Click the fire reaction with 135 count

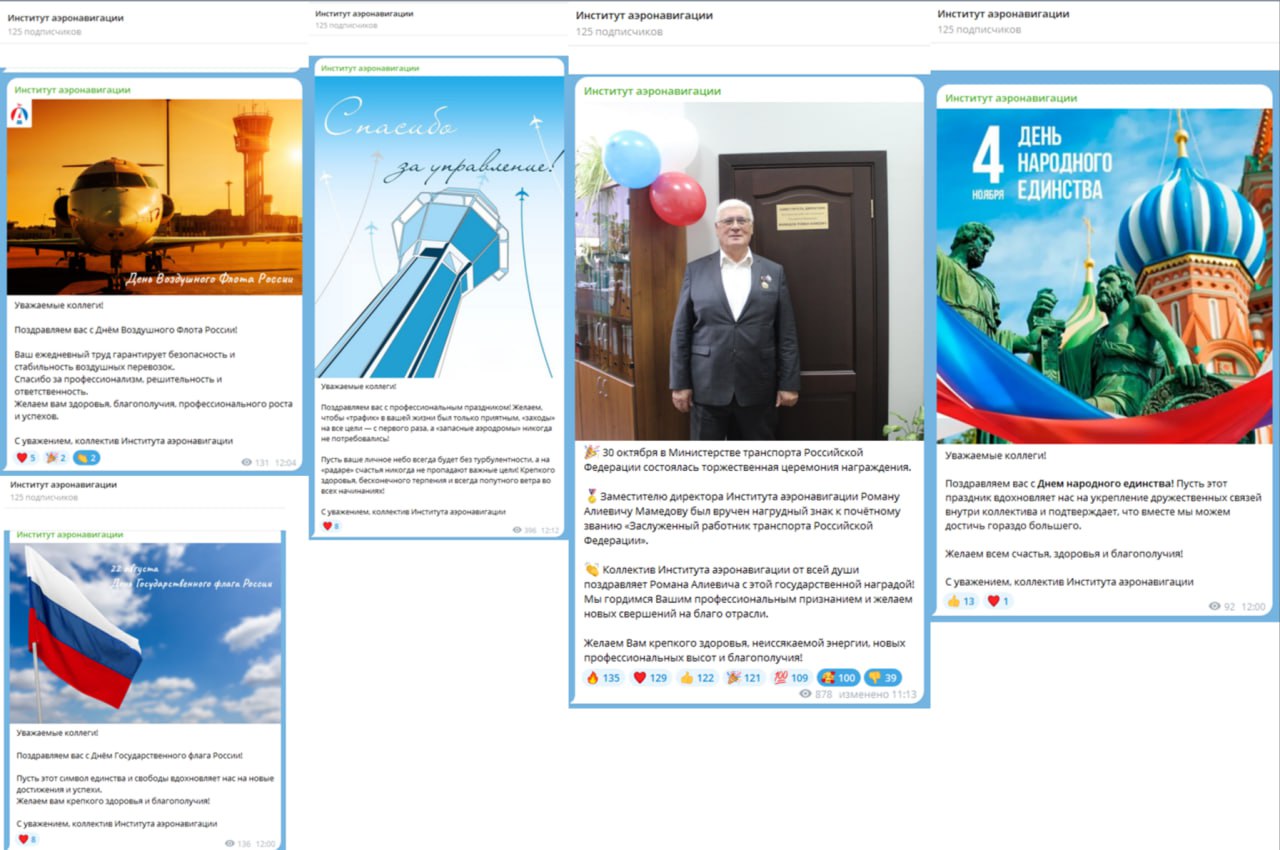(602, 677)
